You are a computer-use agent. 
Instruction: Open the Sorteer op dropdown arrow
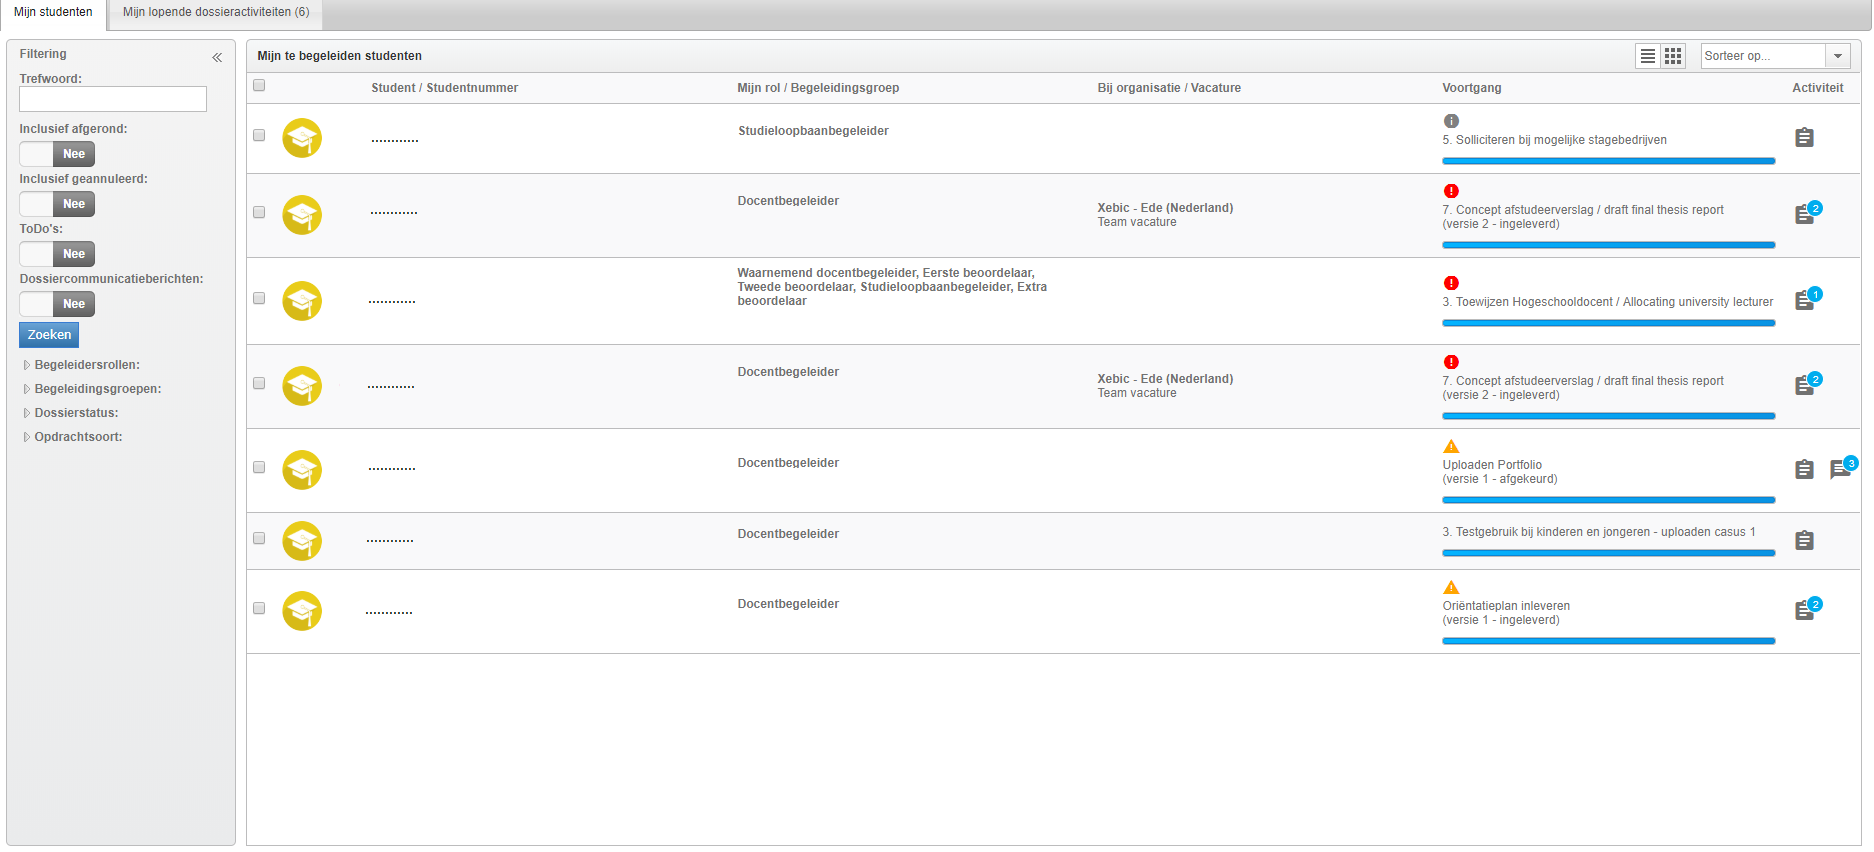[x=1837, y=56]
